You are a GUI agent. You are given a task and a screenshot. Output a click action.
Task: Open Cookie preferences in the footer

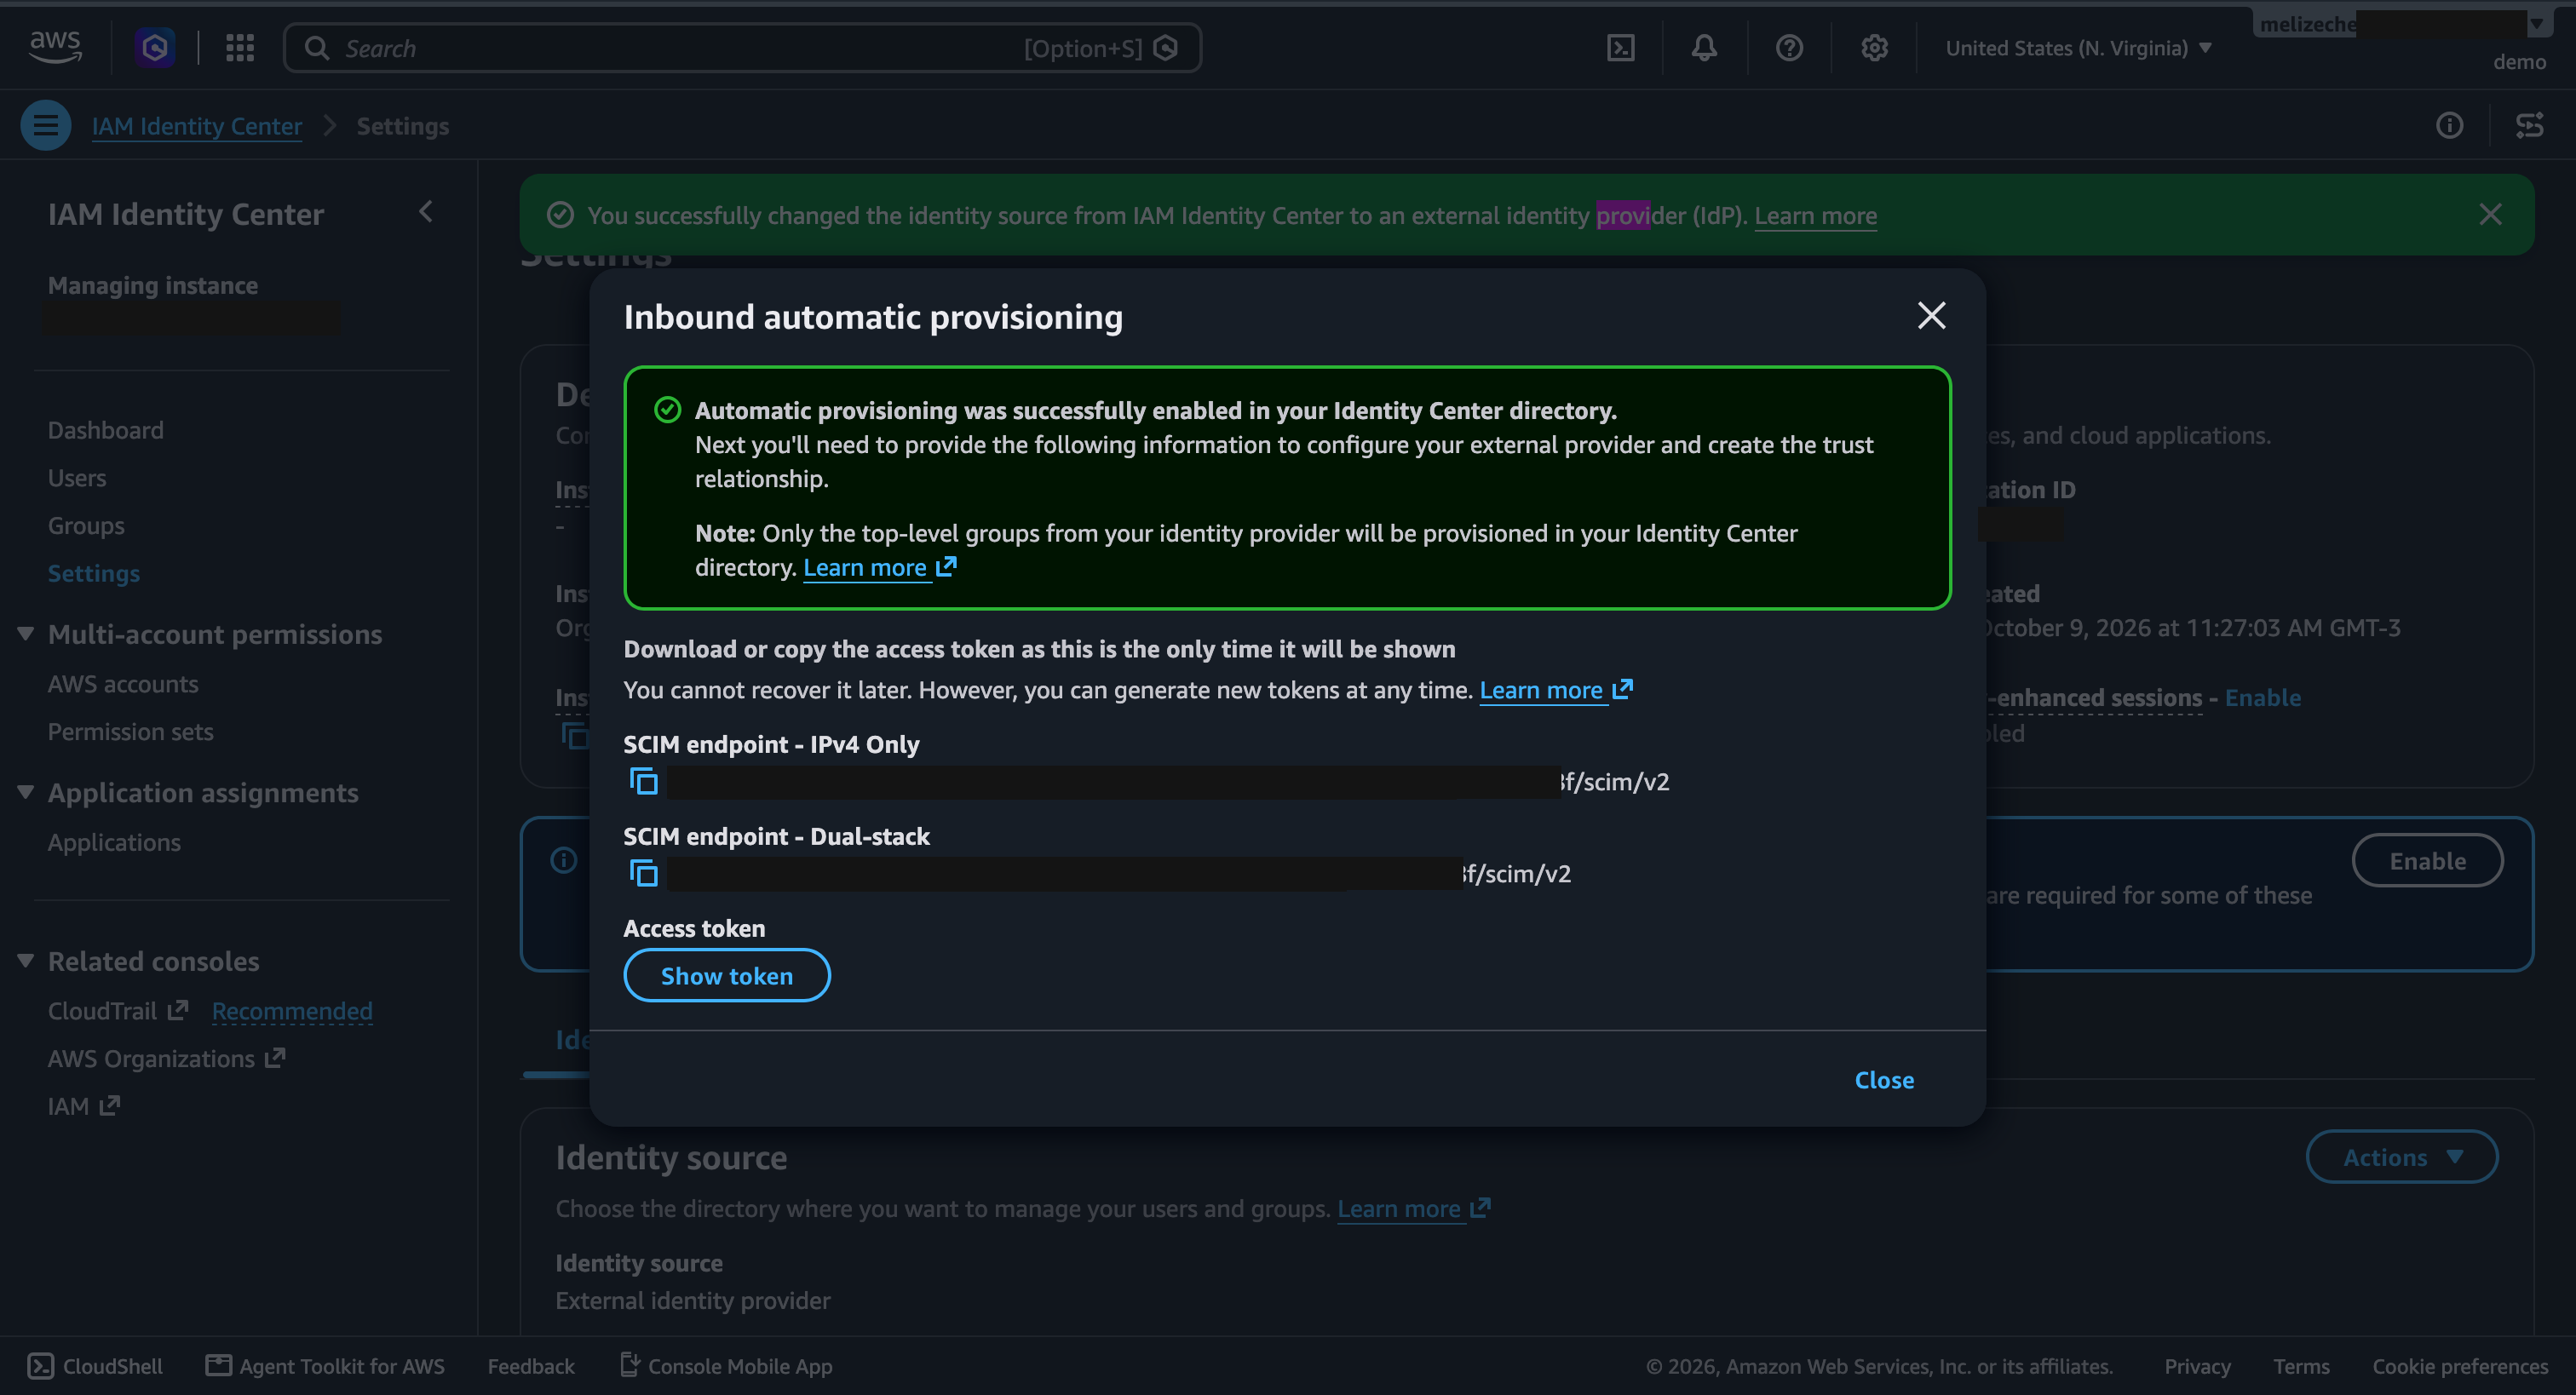2459,1366
